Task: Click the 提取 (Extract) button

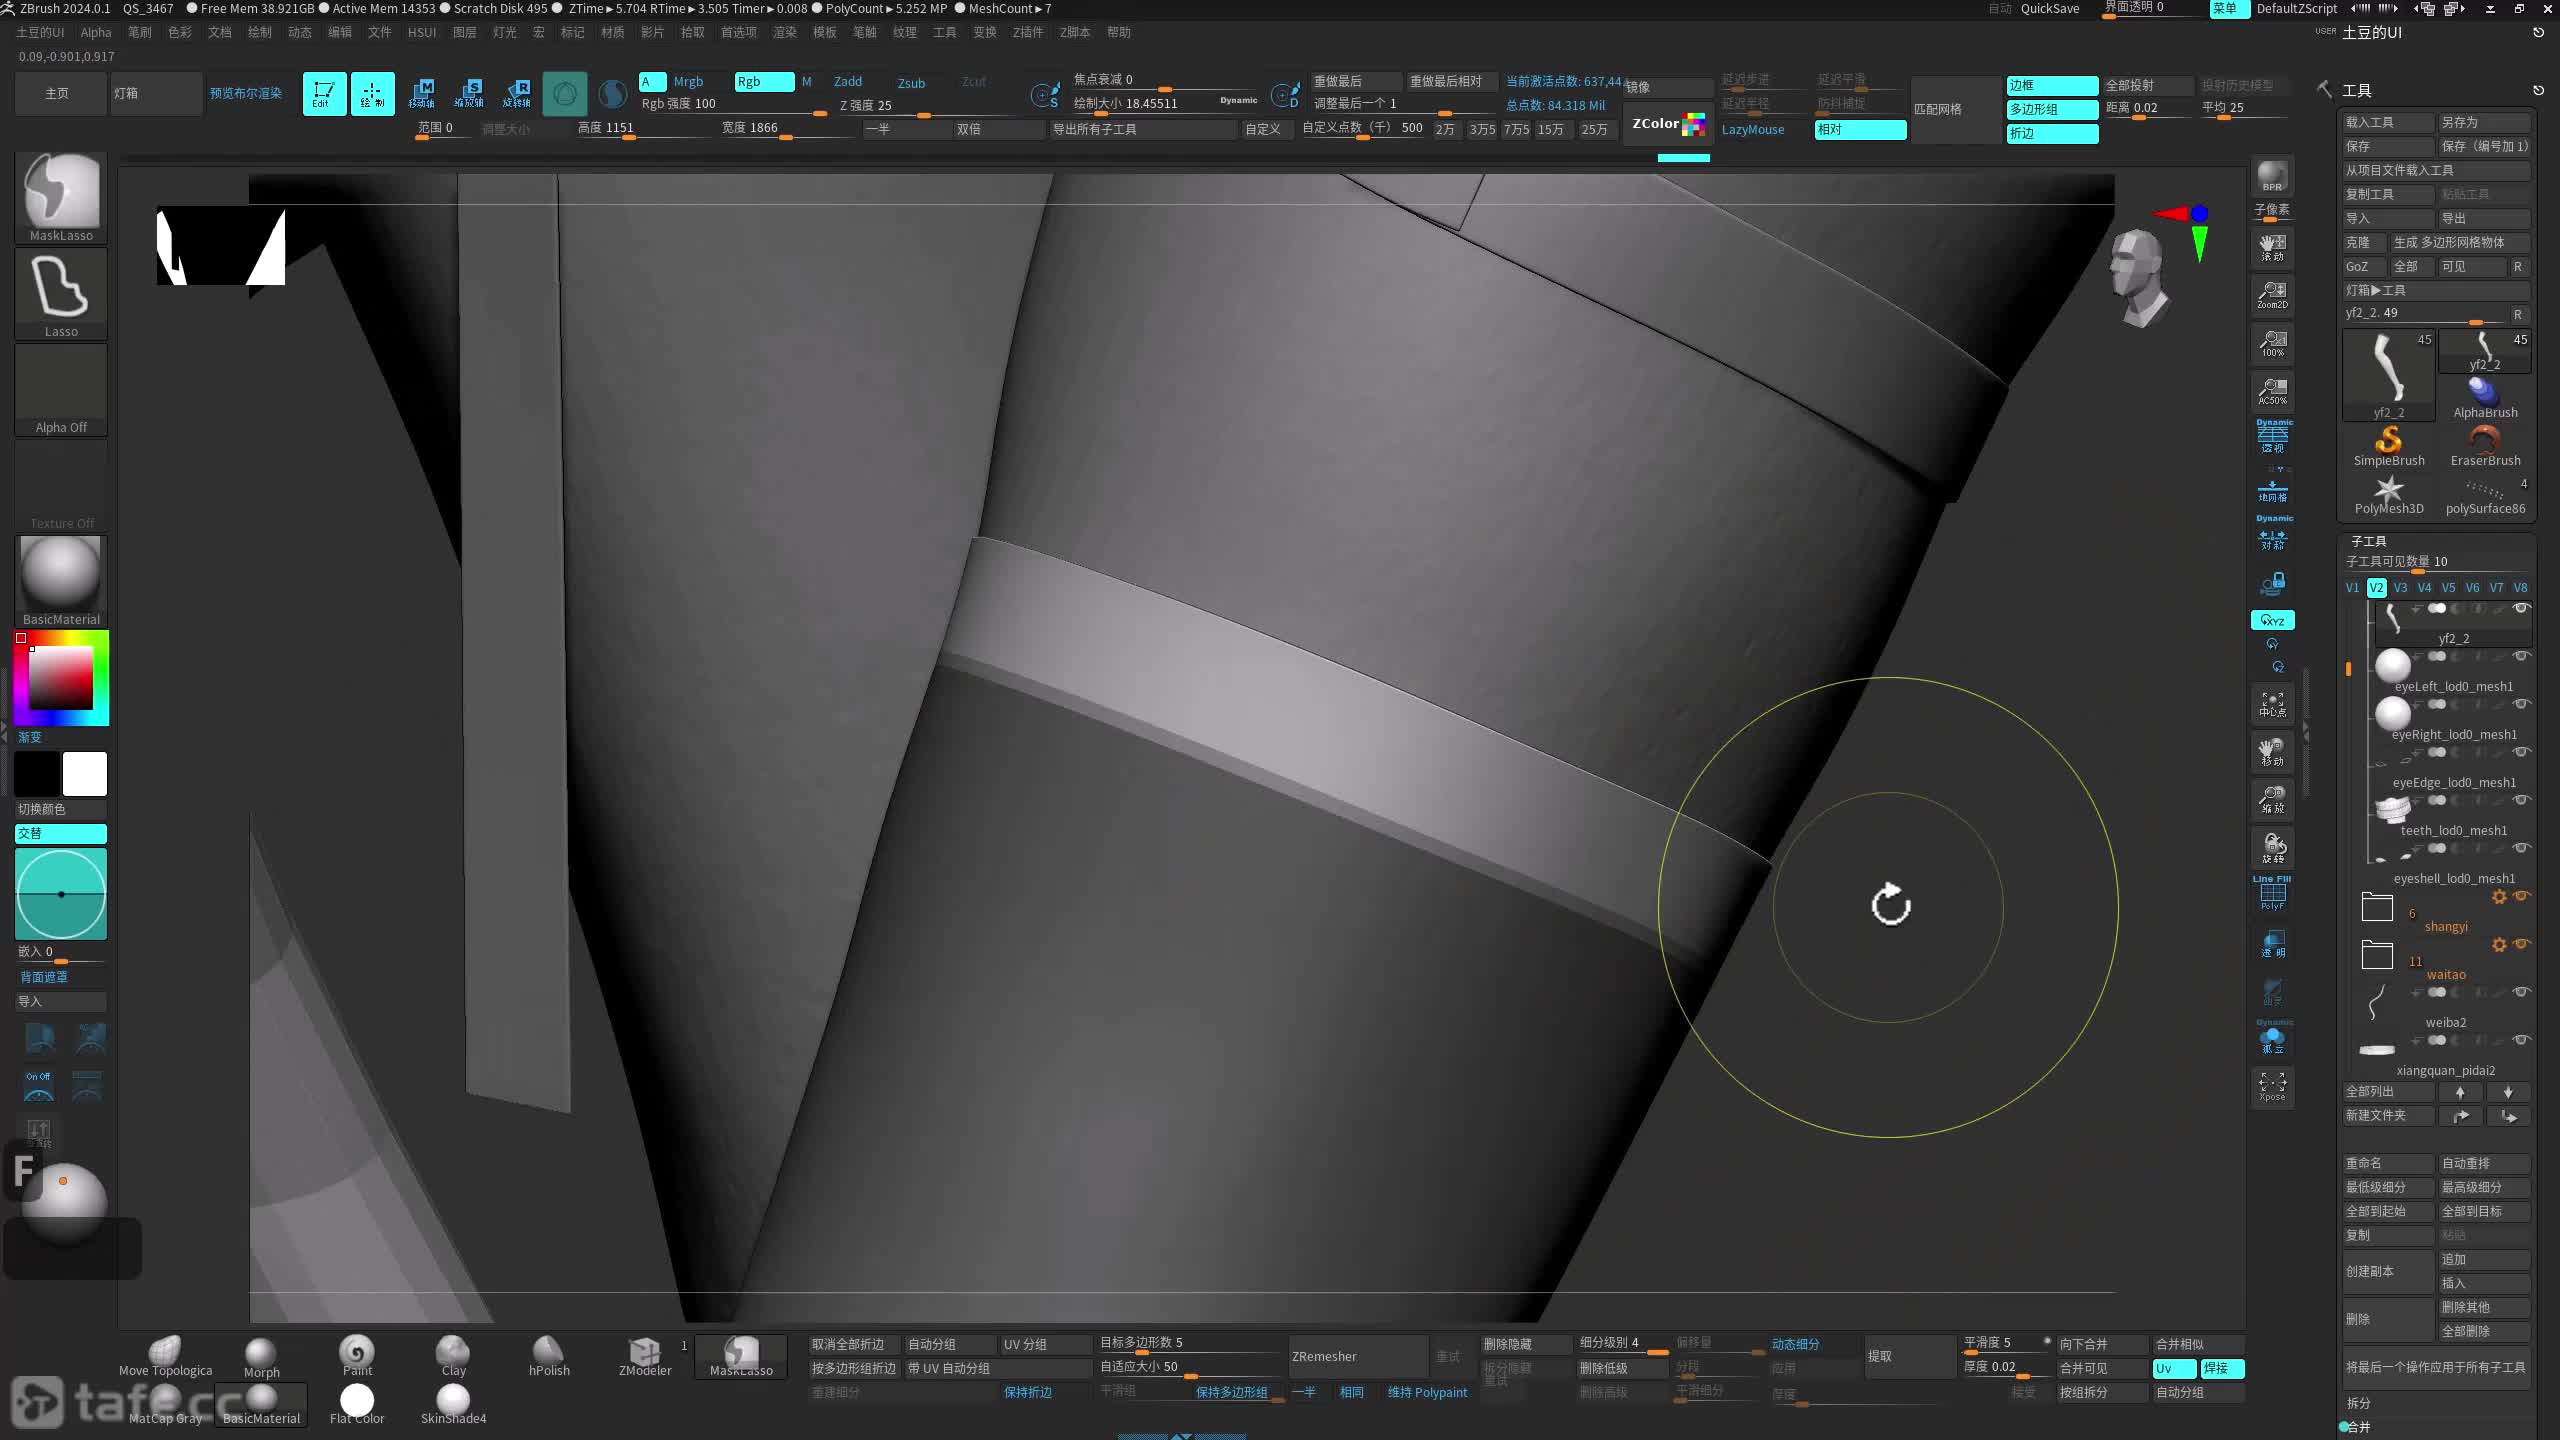Action: click(1909, 1356)
